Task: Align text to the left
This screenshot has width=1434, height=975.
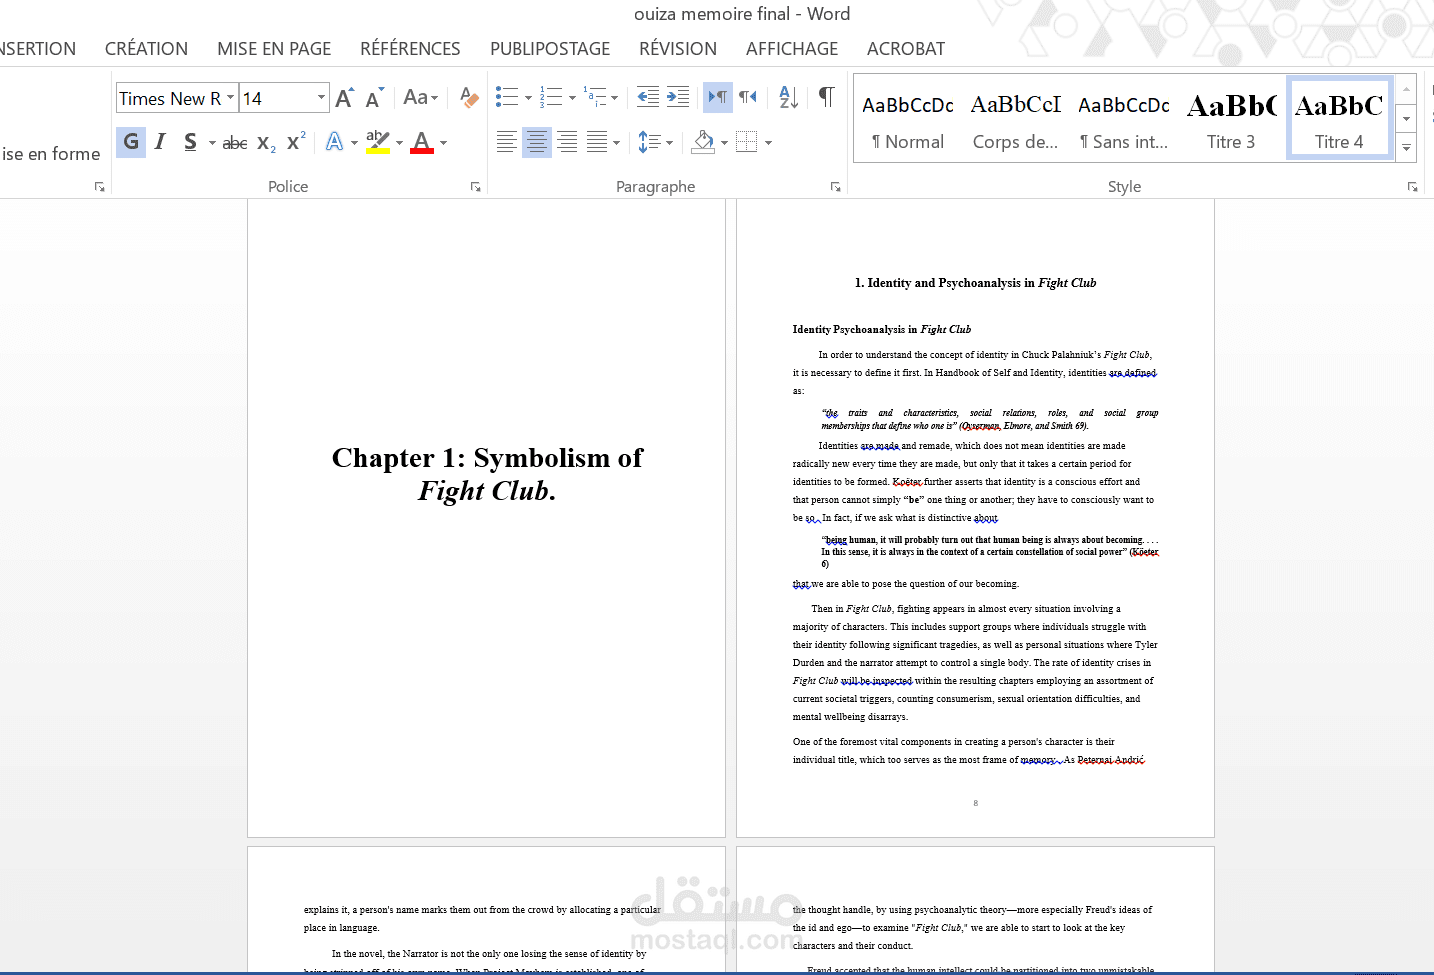Action: 507,142
